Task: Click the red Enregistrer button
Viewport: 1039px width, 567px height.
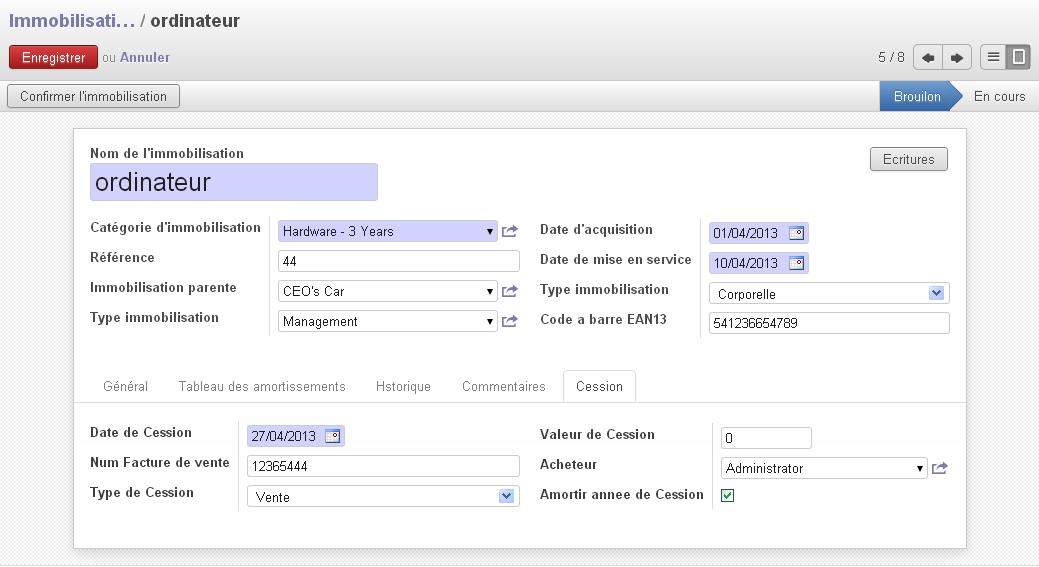Action: point(53,58)
